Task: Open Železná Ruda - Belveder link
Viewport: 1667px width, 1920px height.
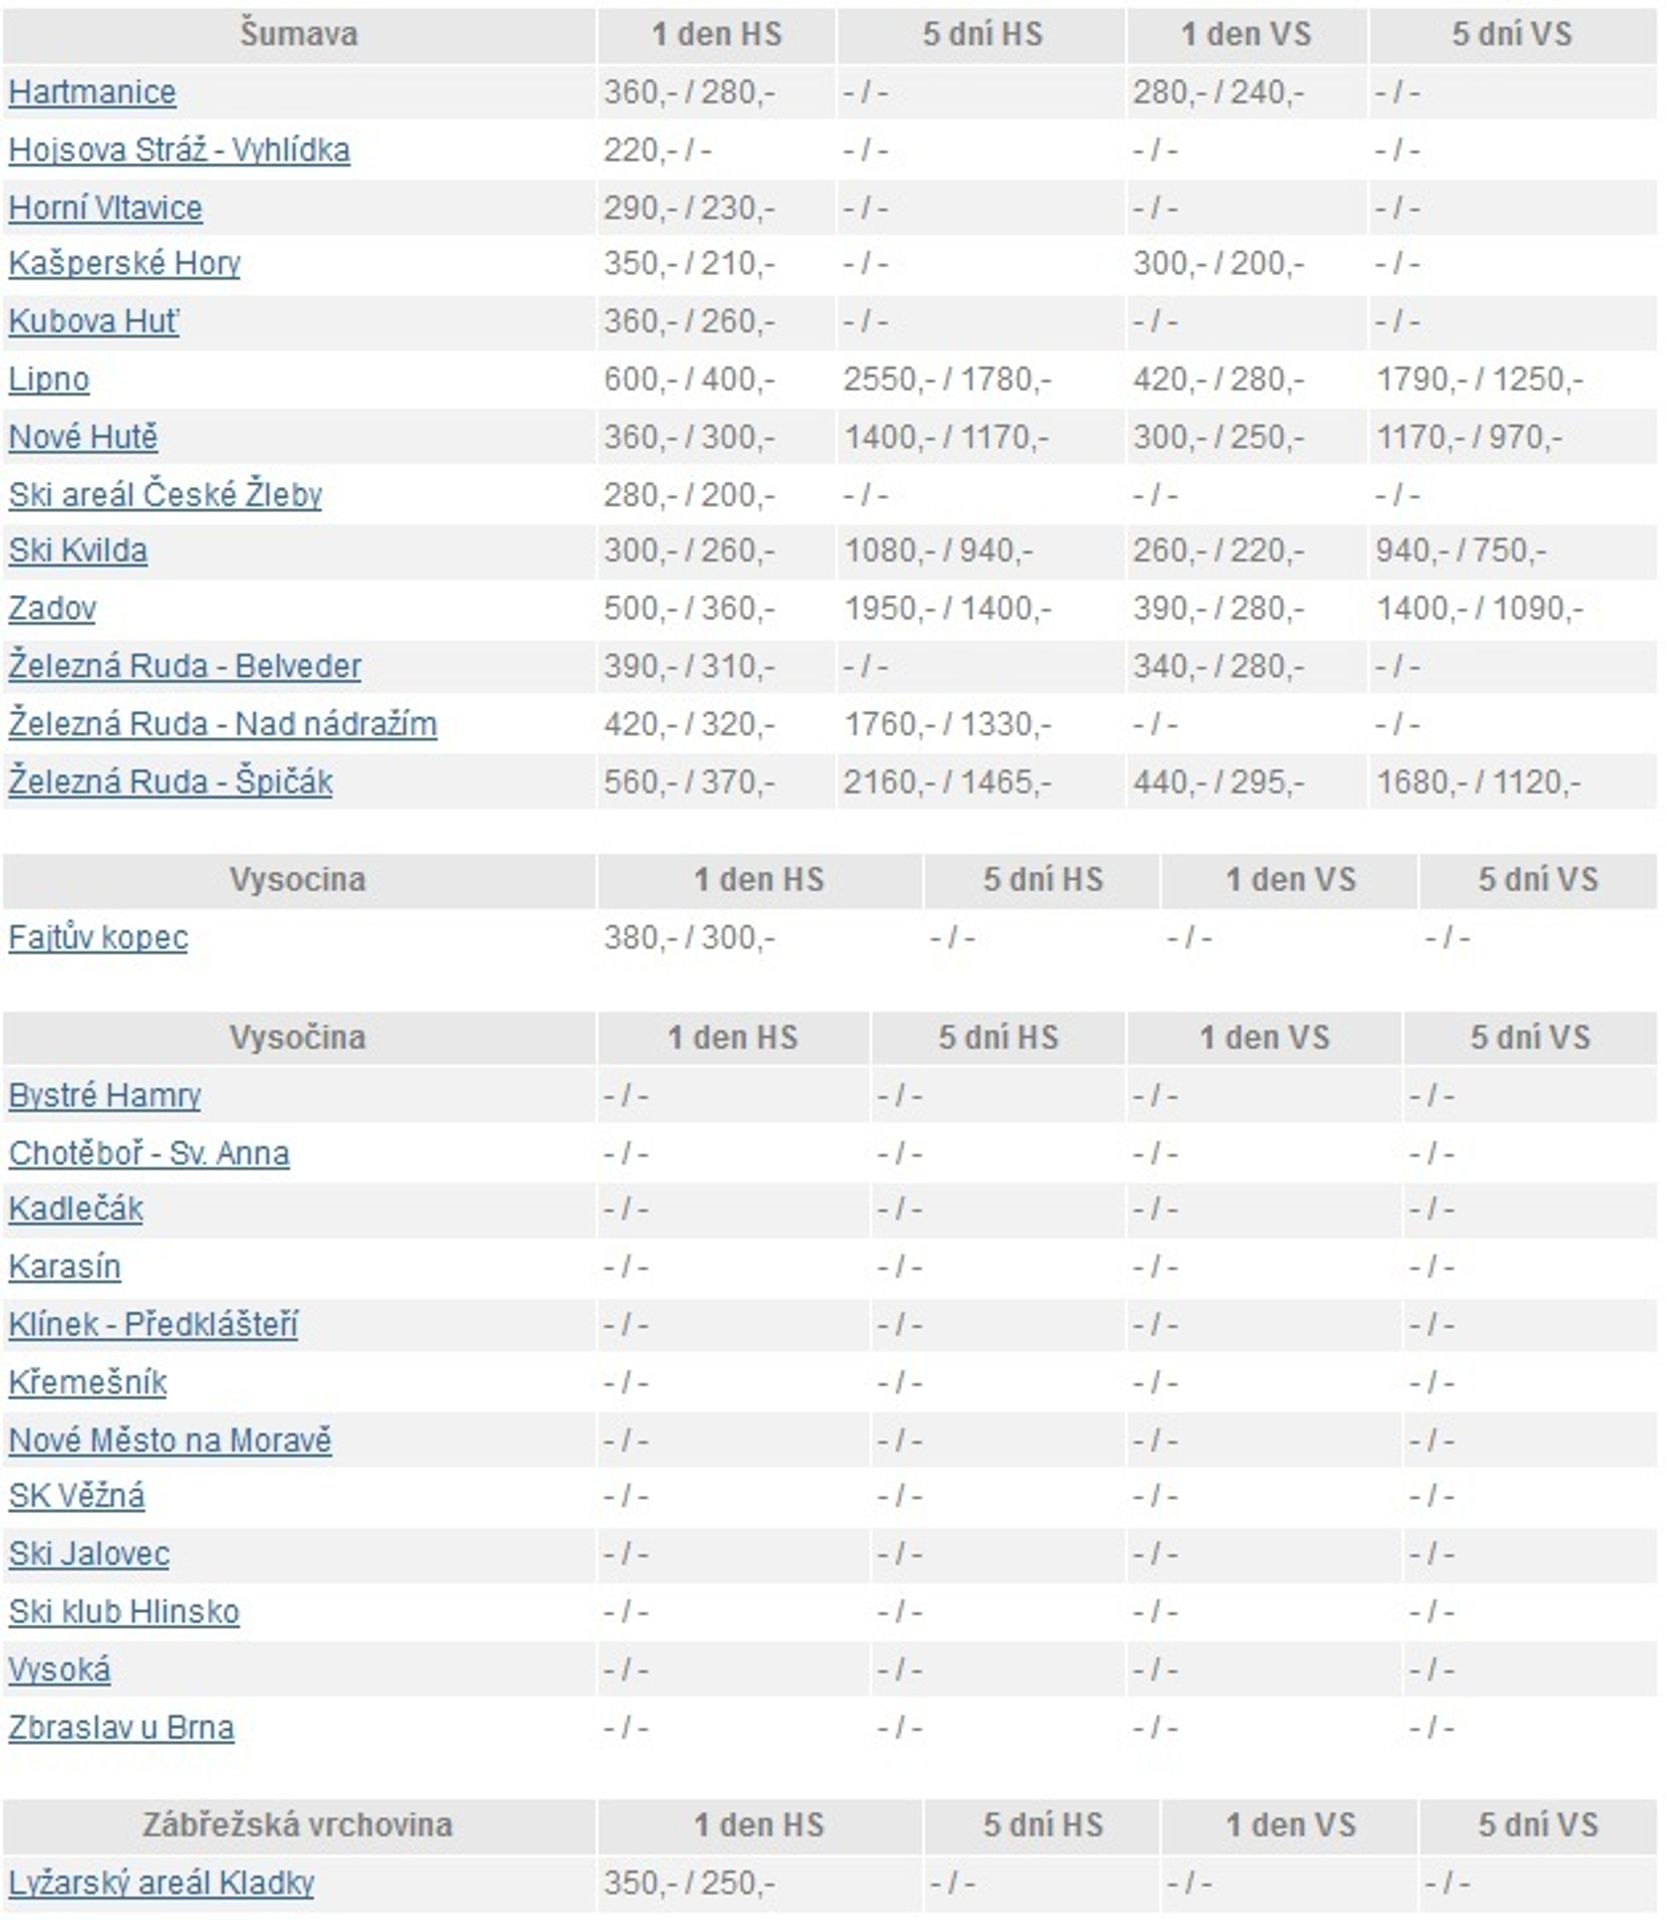Action: (184, 666)
